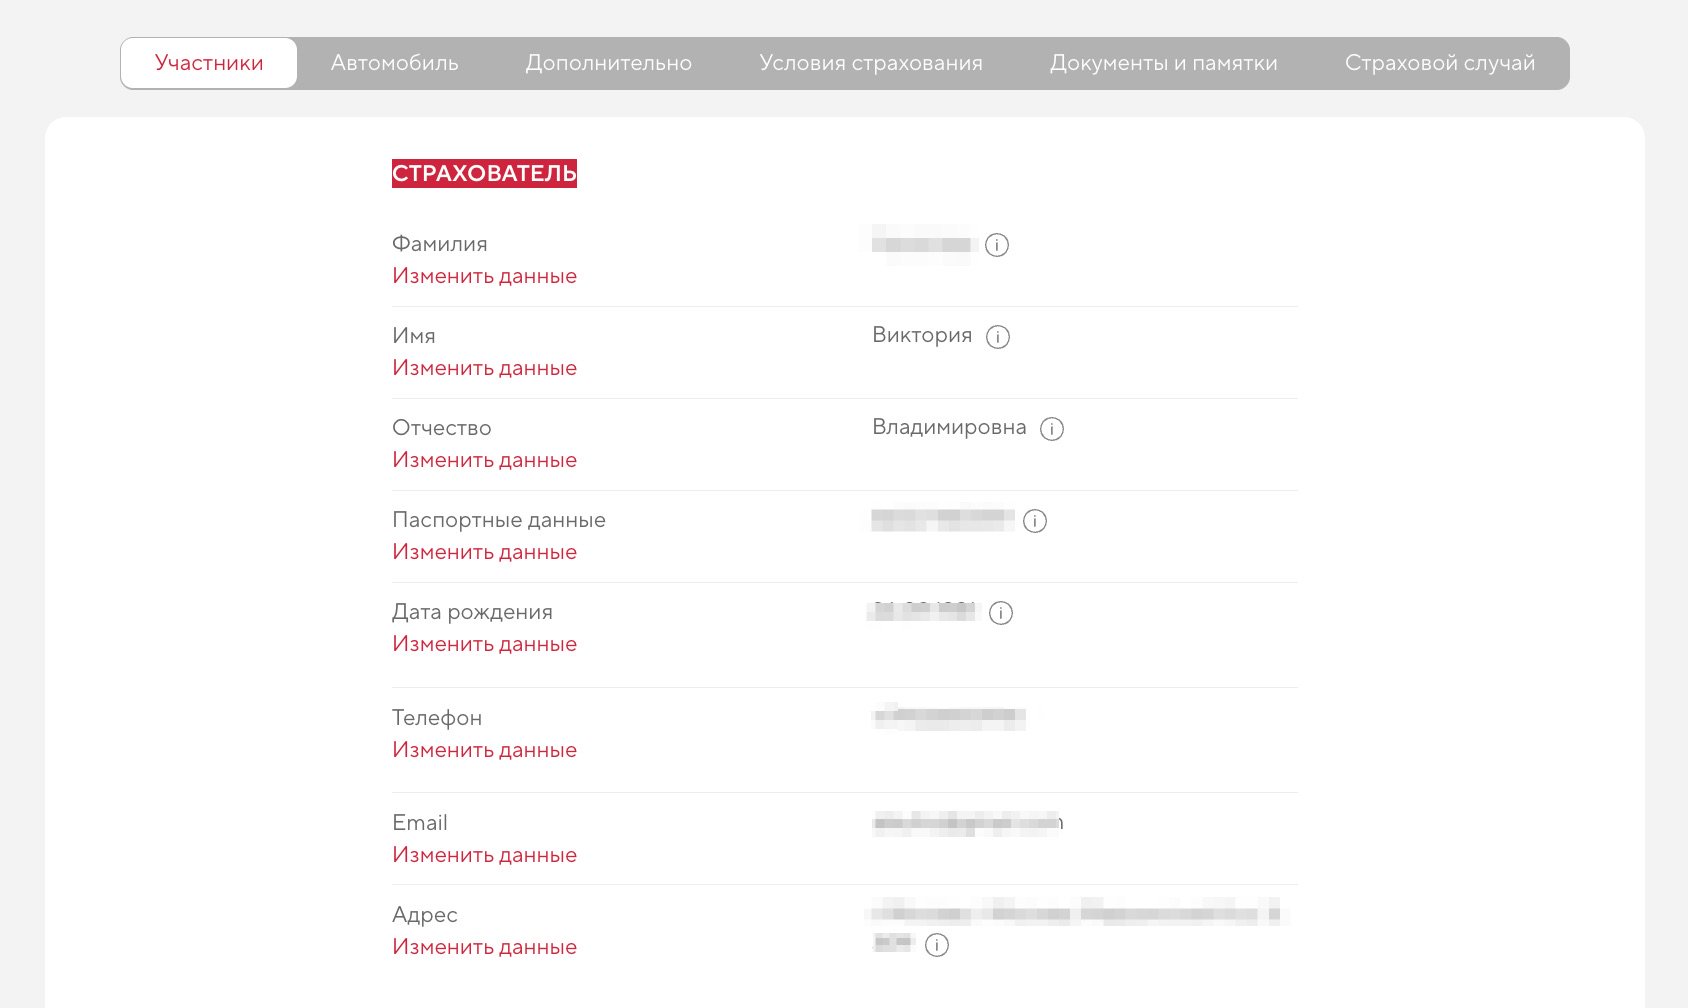
Task: Click info icon beside name Виктория
Action: 998,337
